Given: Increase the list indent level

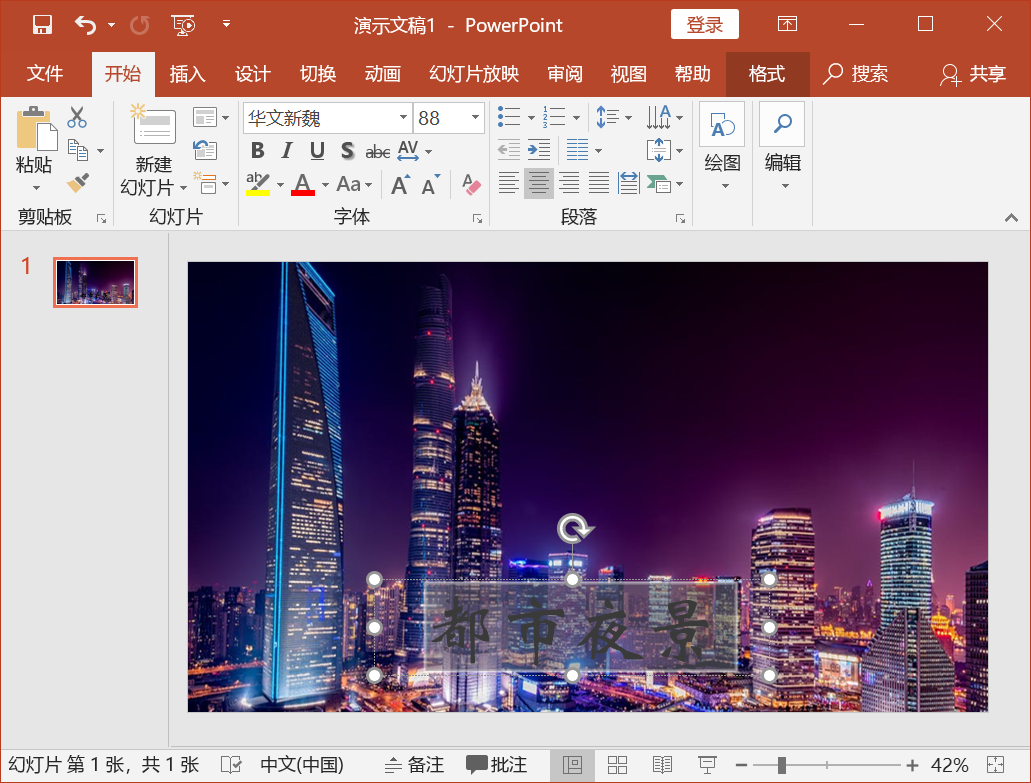Looking at the screenshot, I should 539,150.
